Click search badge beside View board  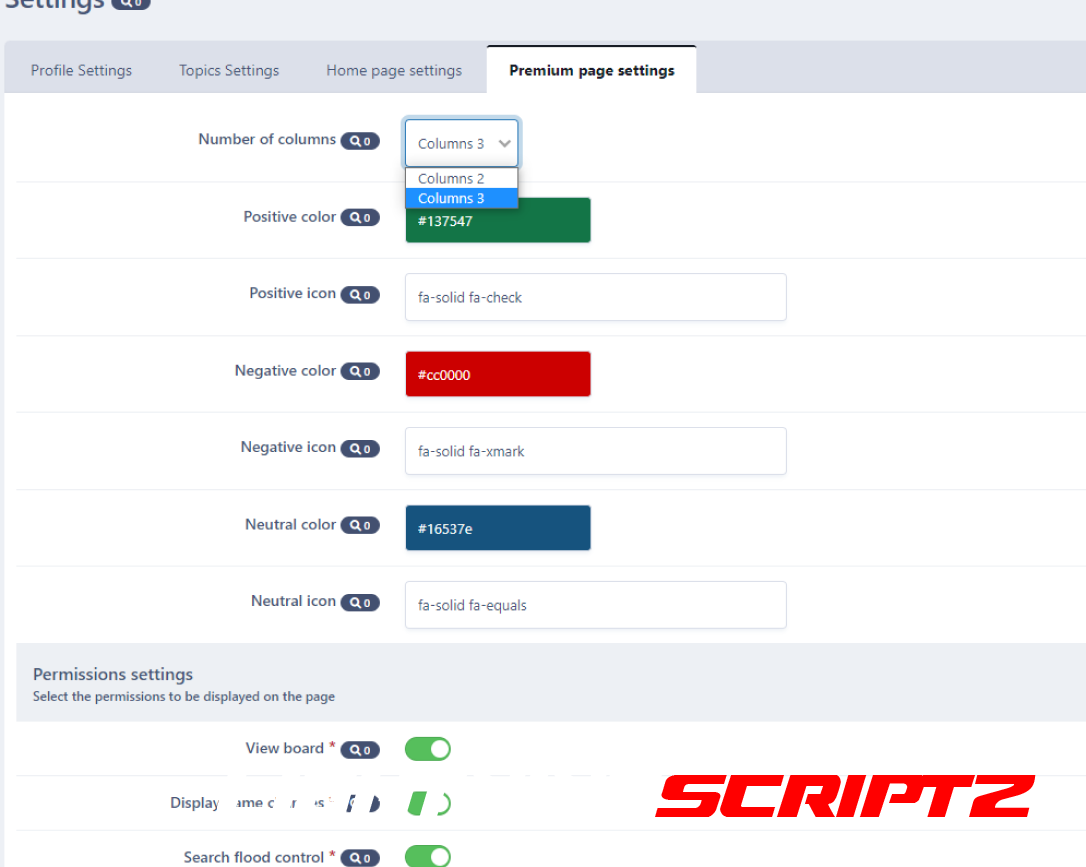tap(360, 750)
